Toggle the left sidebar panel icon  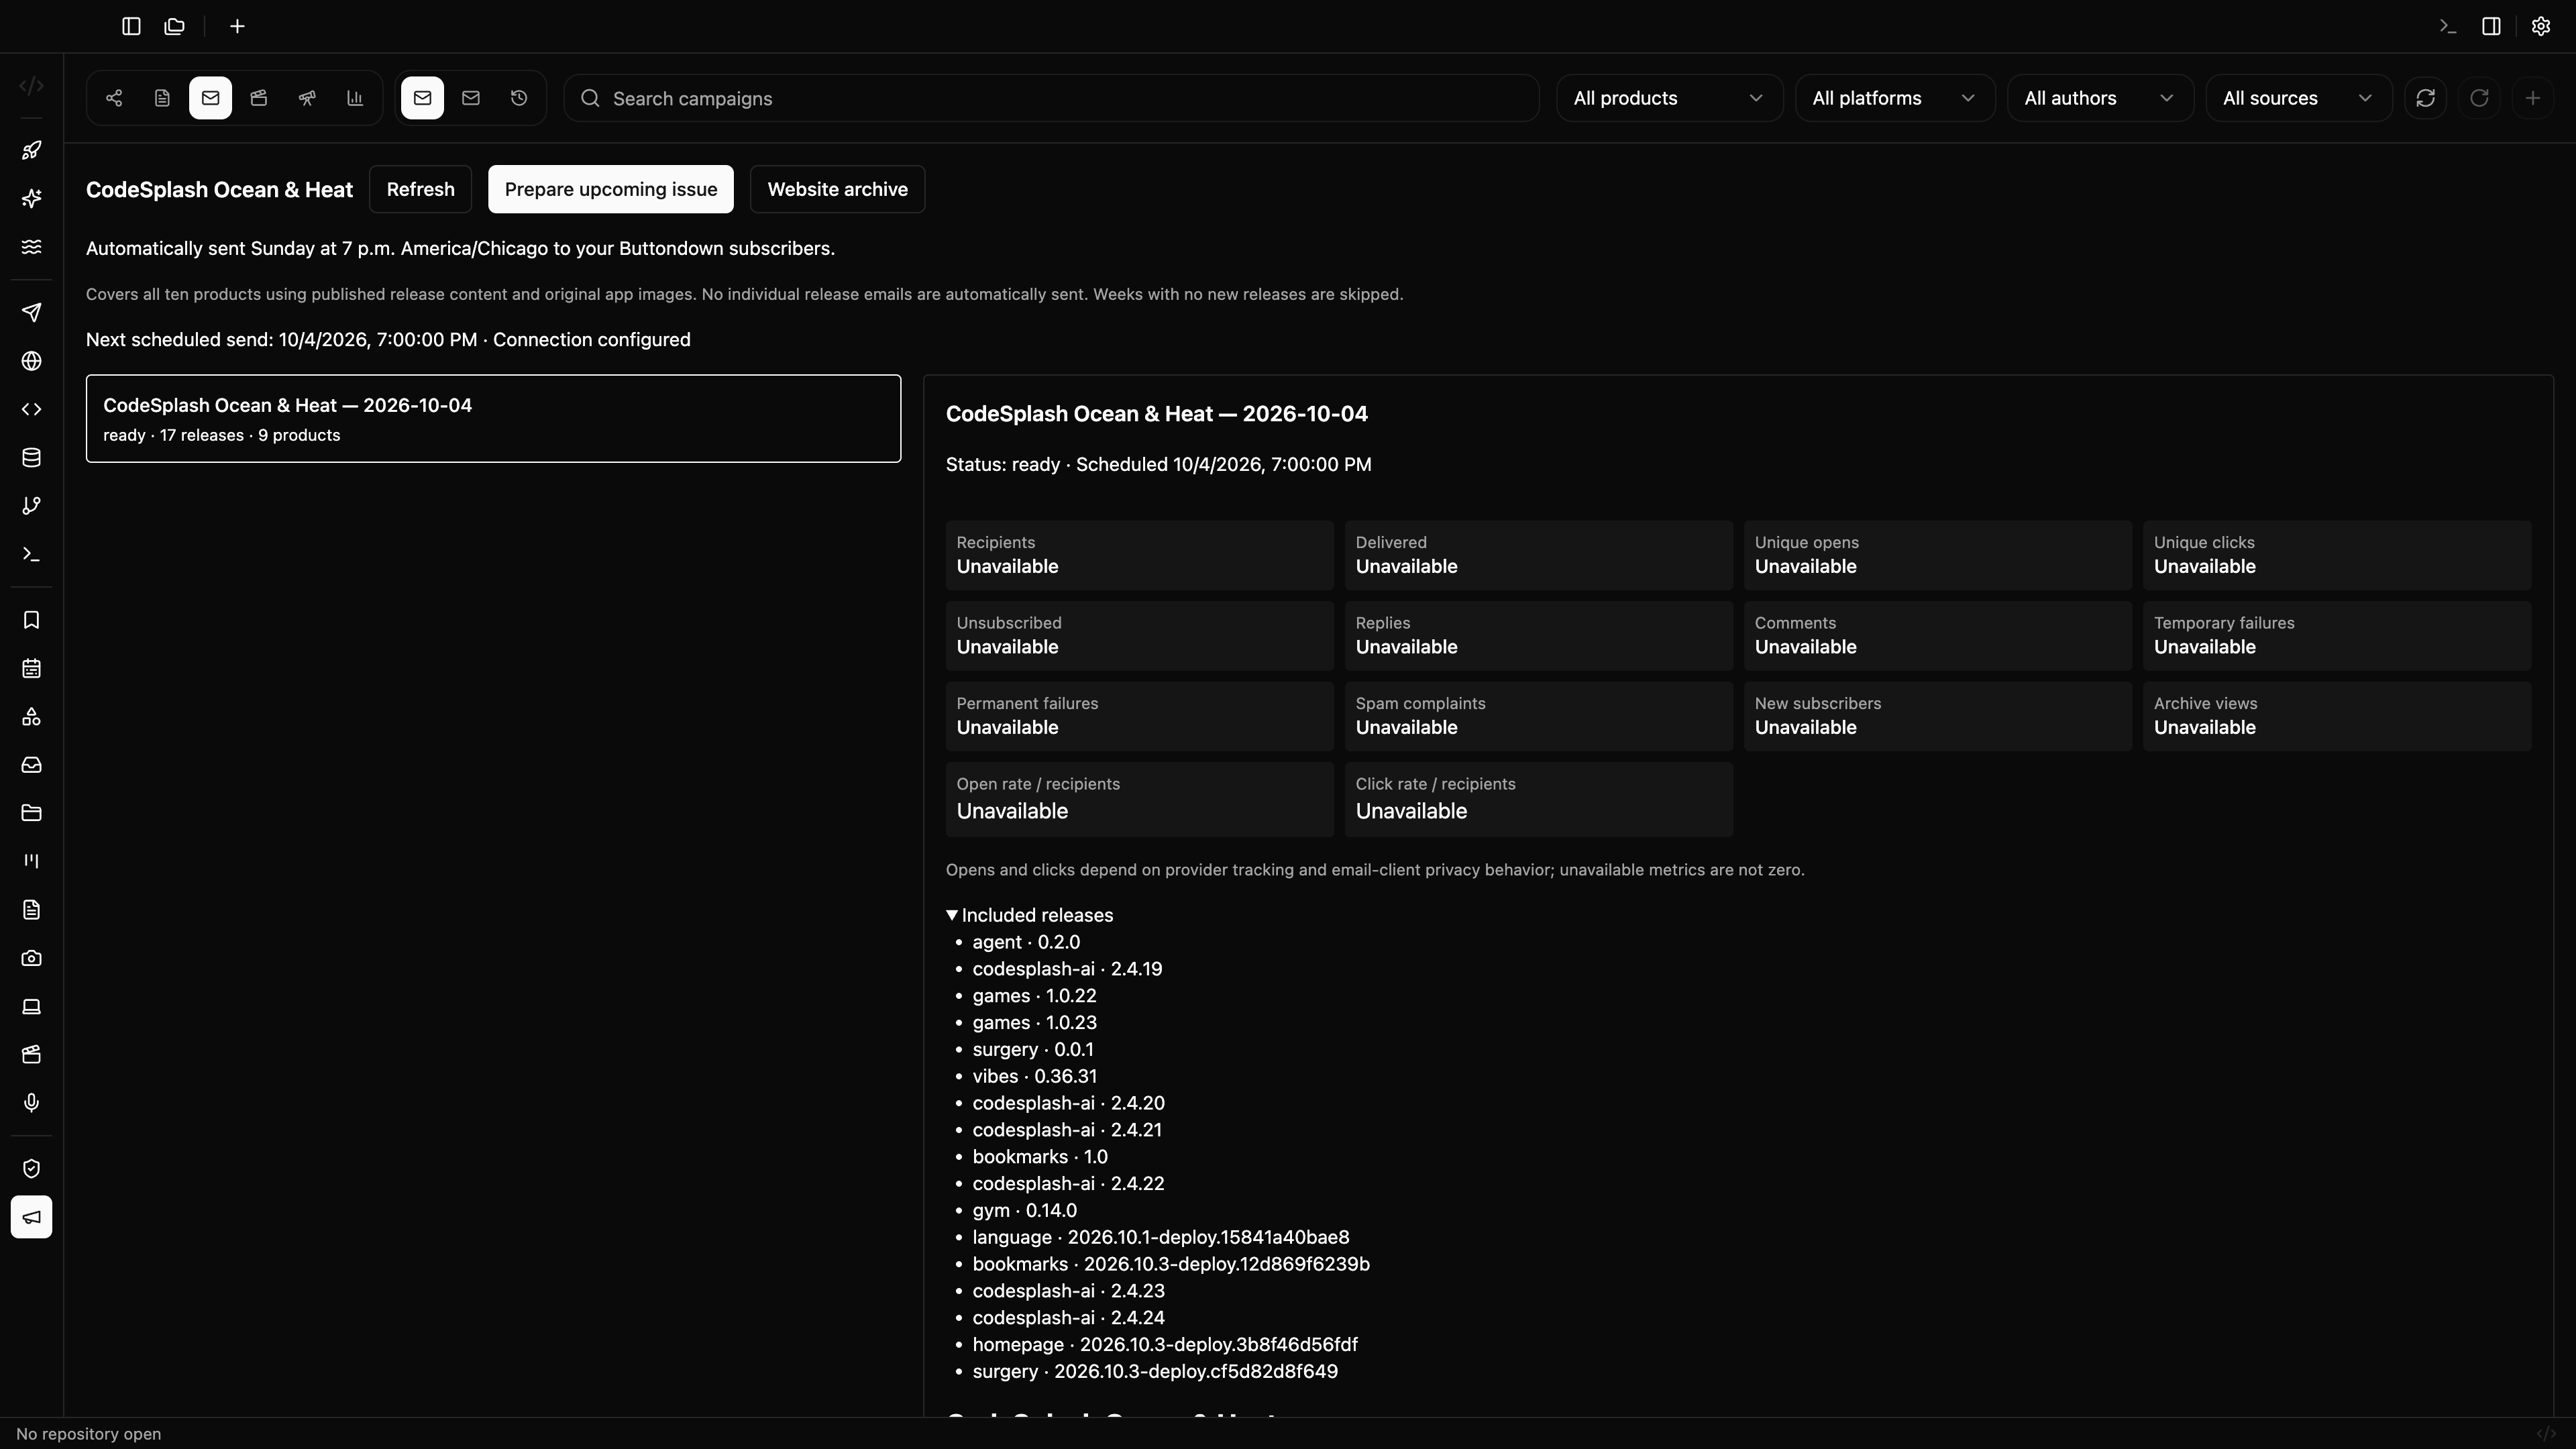pyautogui.click(x=131, y=26)
